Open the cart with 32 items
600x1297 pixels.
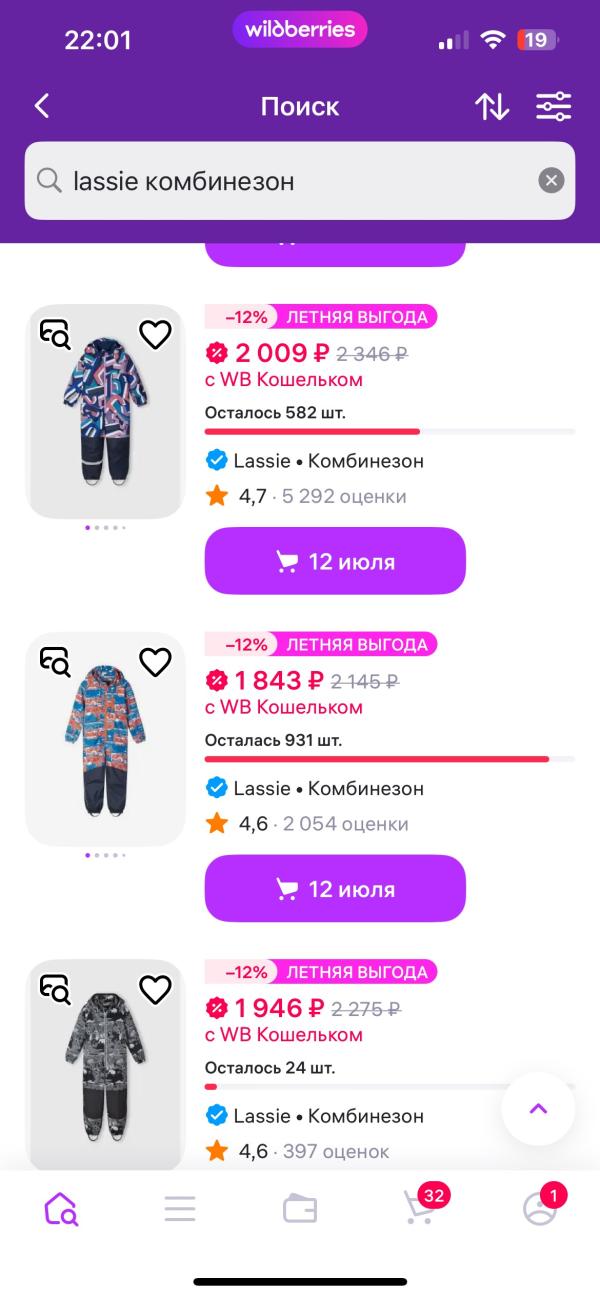[419, 1209]
